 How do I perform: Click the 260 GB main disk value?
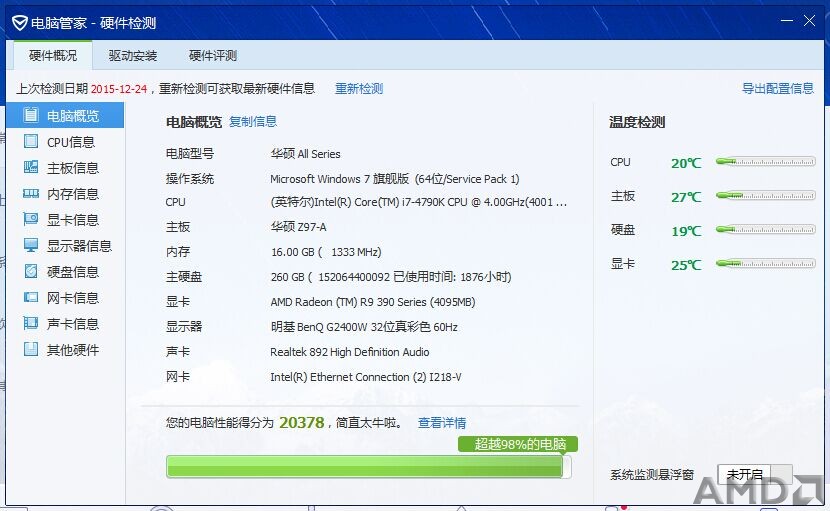(391, 277)
